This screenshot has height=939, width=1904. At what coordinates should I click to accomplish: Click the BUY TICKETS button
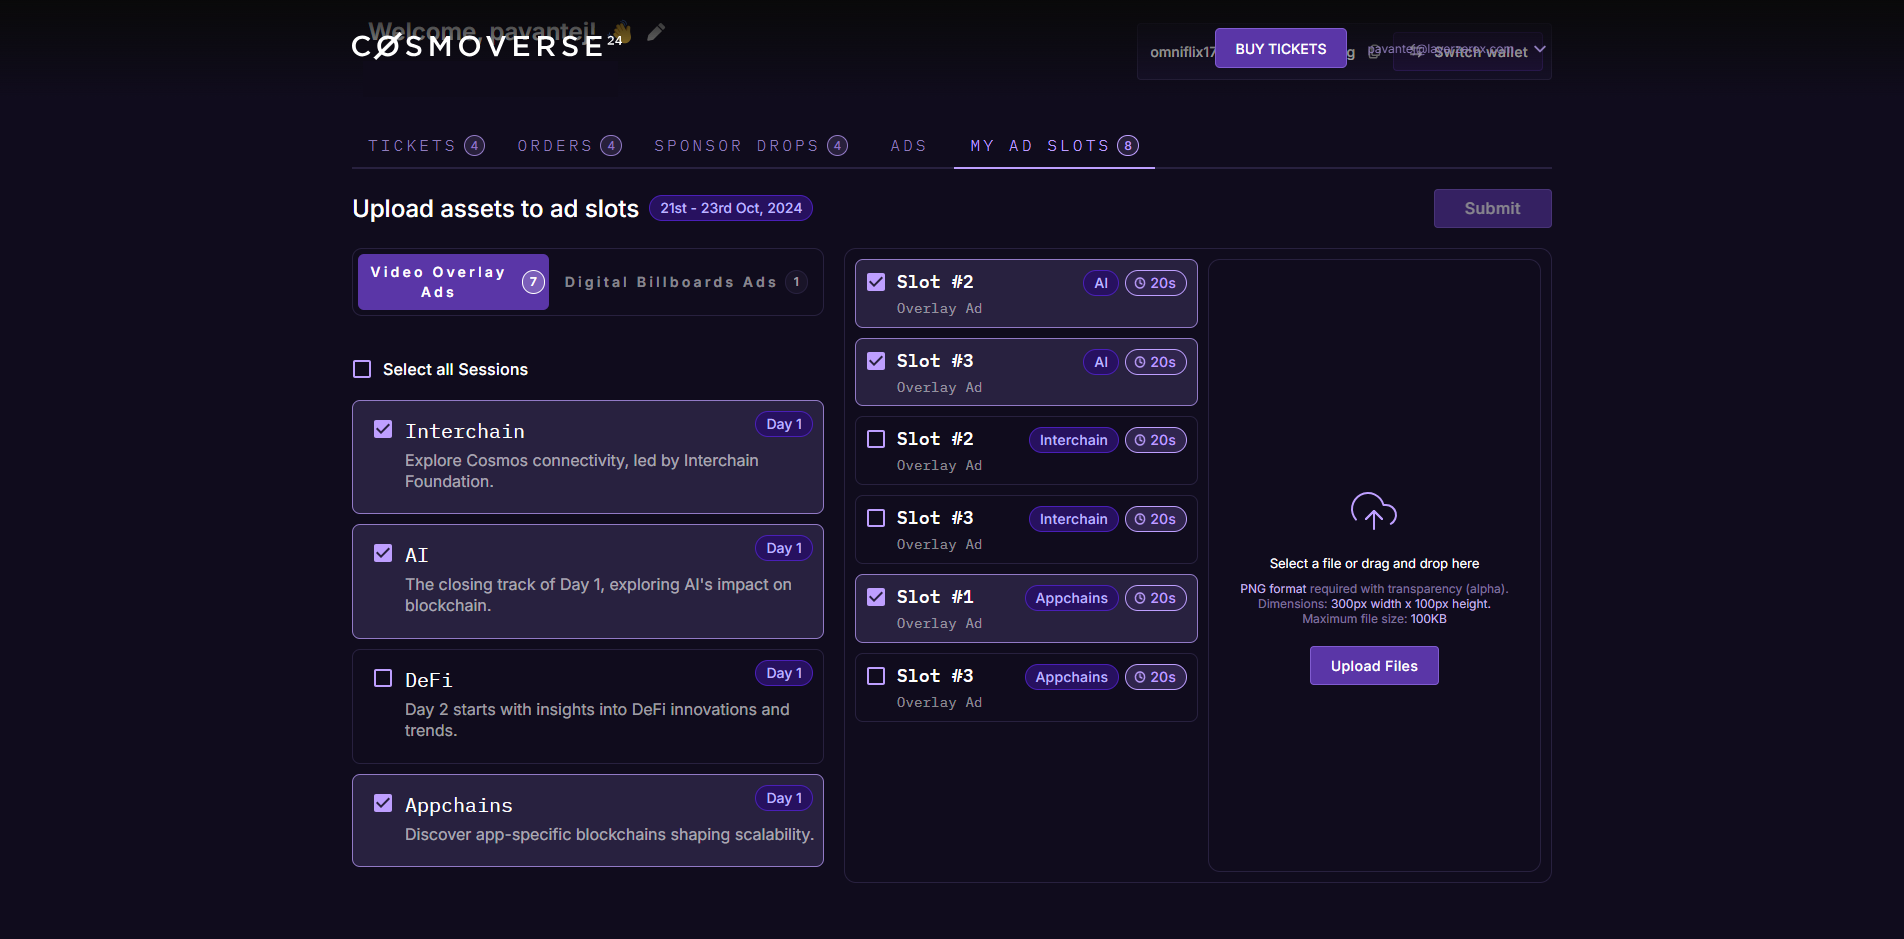pyautogui.click(x=1280, y=49)
